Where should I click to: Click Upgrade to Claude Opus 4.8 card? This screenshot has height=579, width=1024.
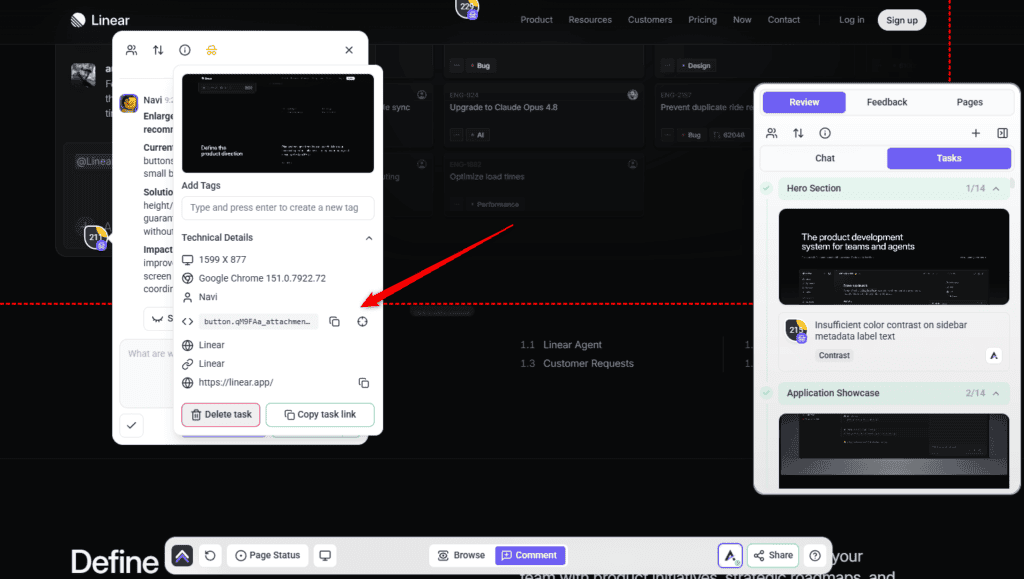pos(543,114)
